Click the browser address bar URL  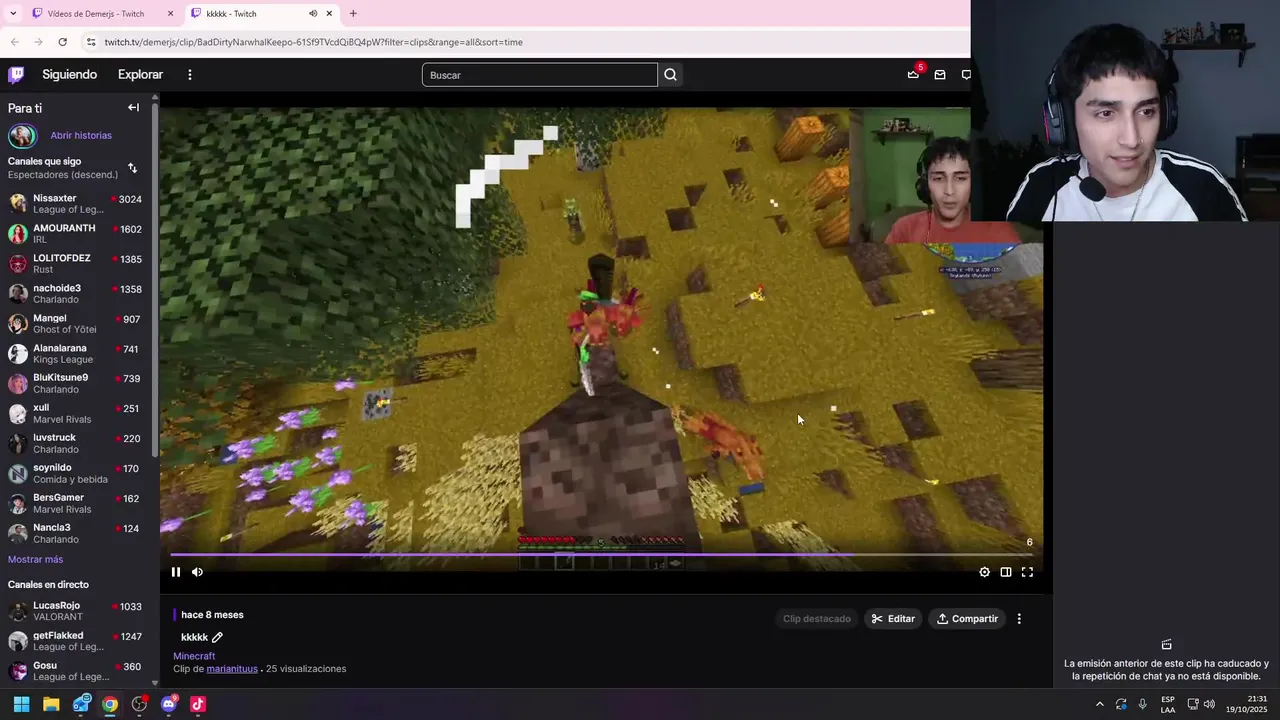coord(313,42)
